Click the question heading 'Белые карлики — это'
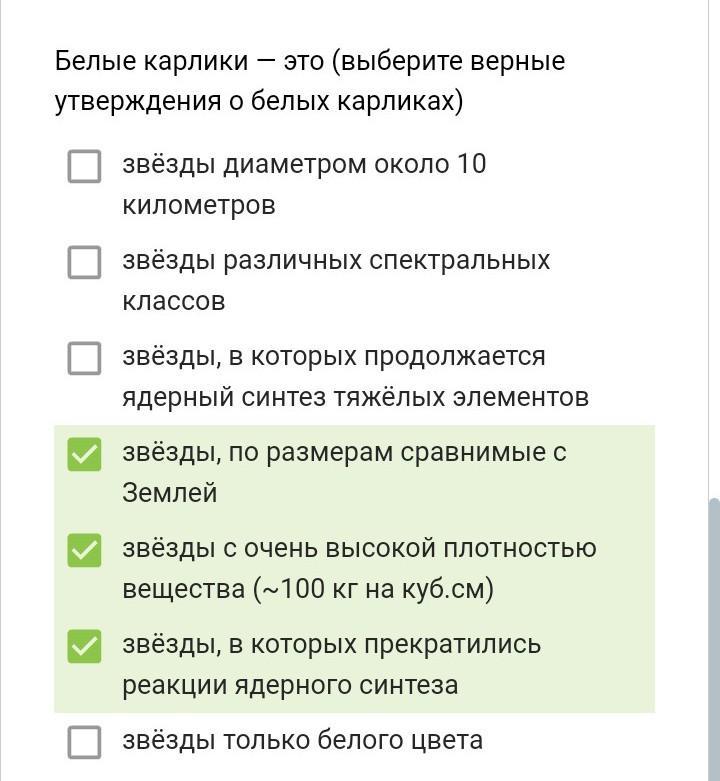The width and height of the screenshot is (720, 781). (189, 61)
